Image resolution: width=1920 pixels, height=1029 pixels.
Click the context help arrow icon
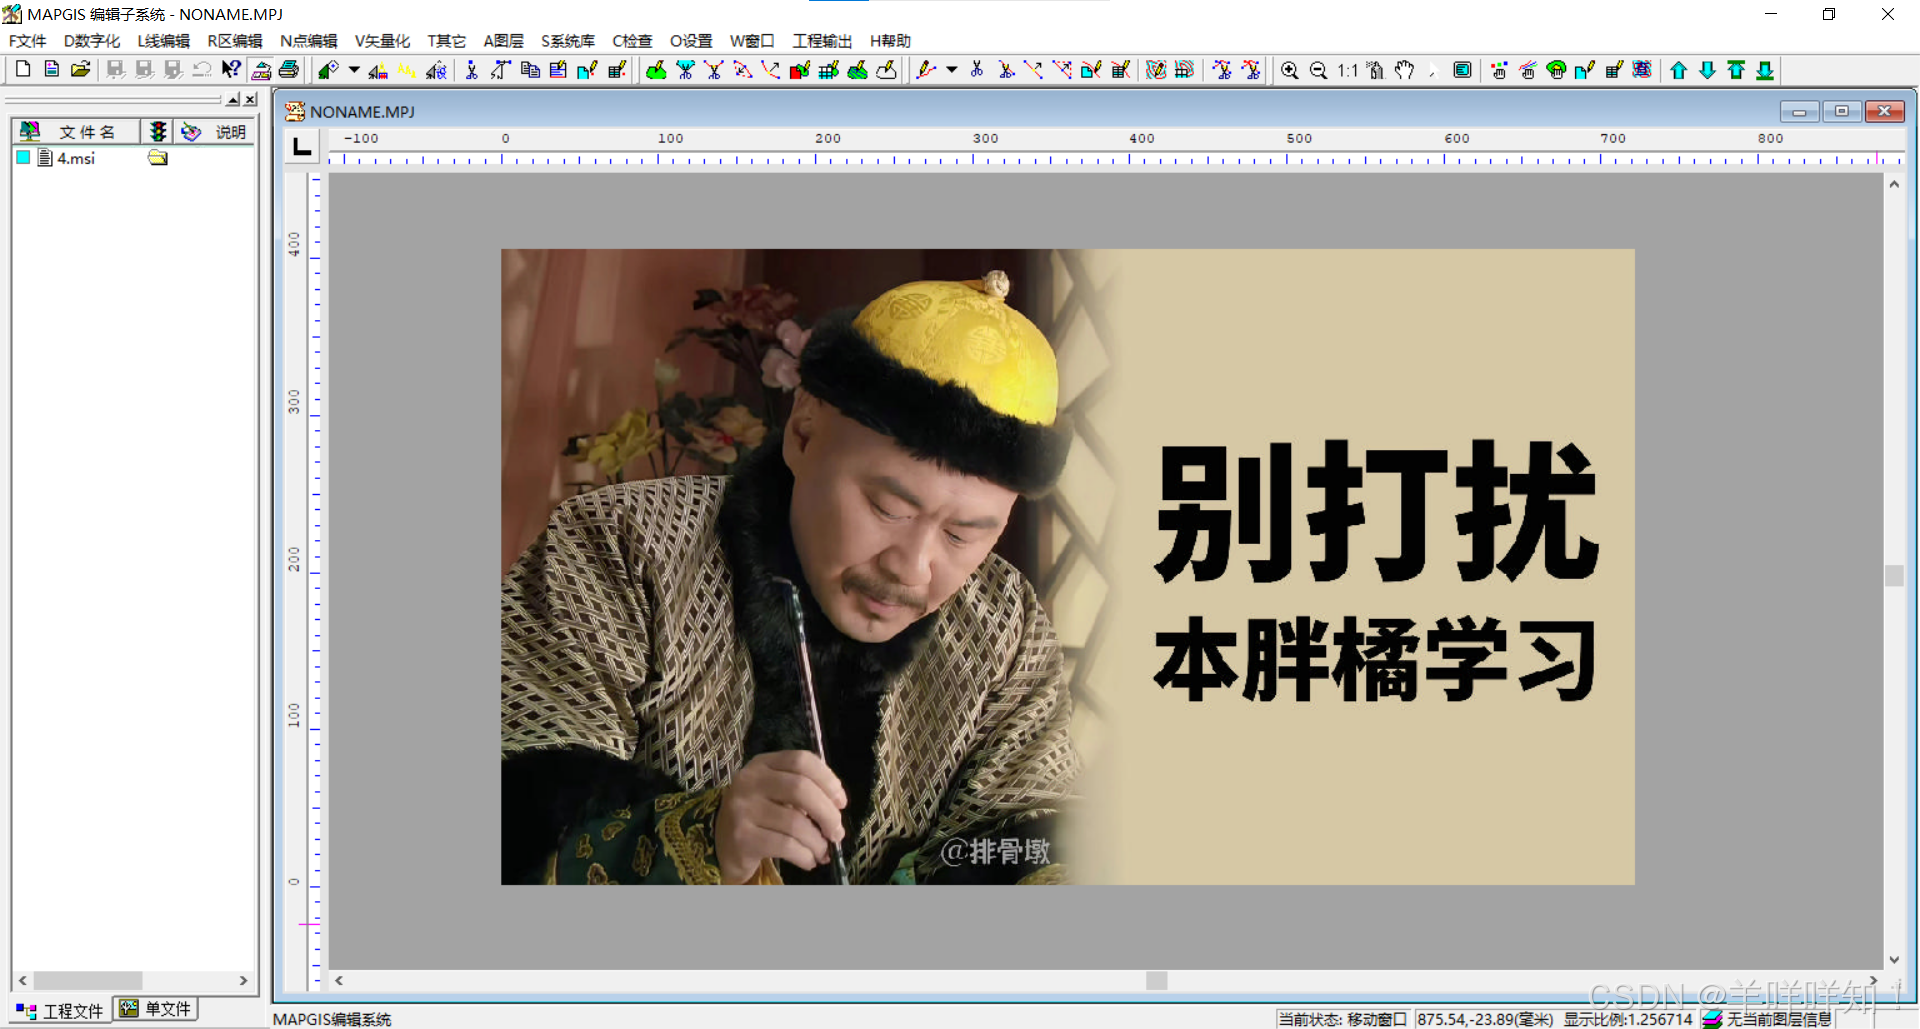click(x=231, y=69)
